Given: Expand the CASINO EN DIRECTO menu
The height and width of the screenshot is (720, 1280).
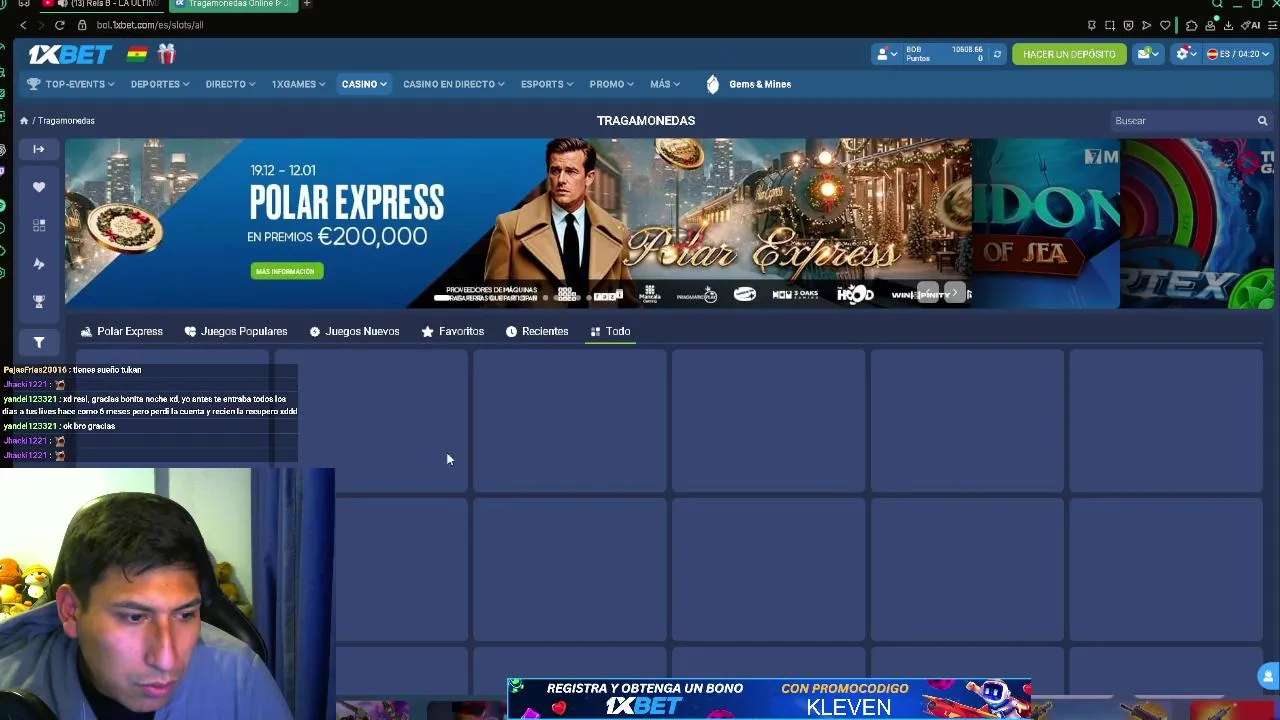Looking at the screenshot, I should point(454,85).
